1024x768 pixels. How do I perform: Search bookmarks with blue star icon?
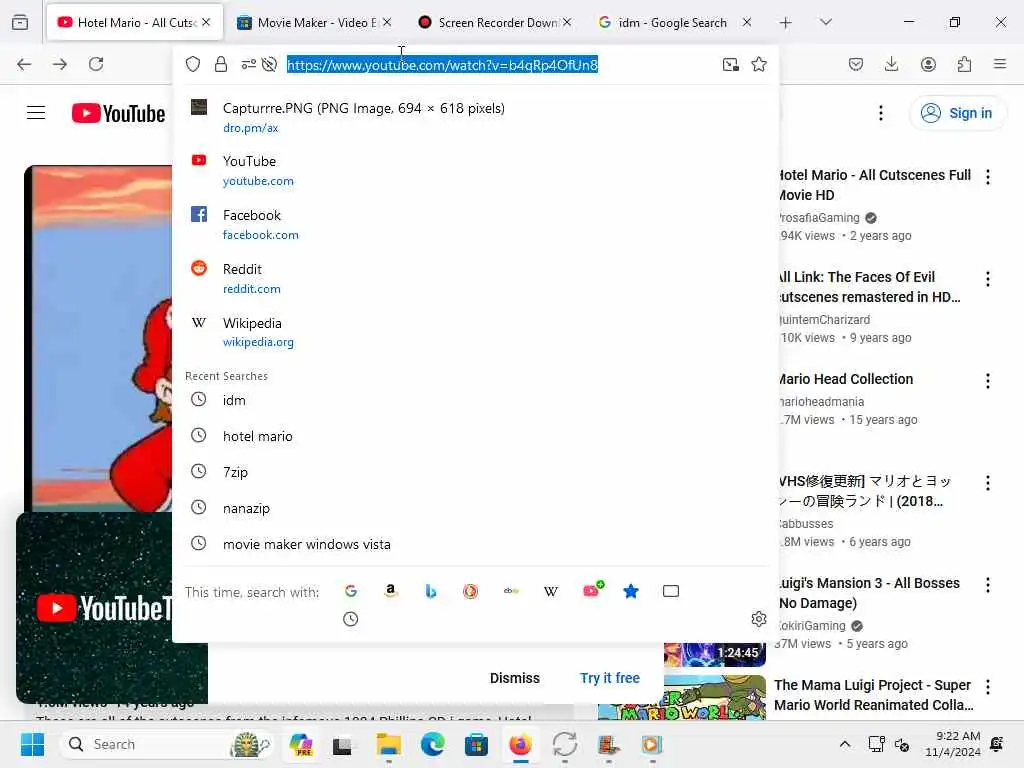click(630, 591)
